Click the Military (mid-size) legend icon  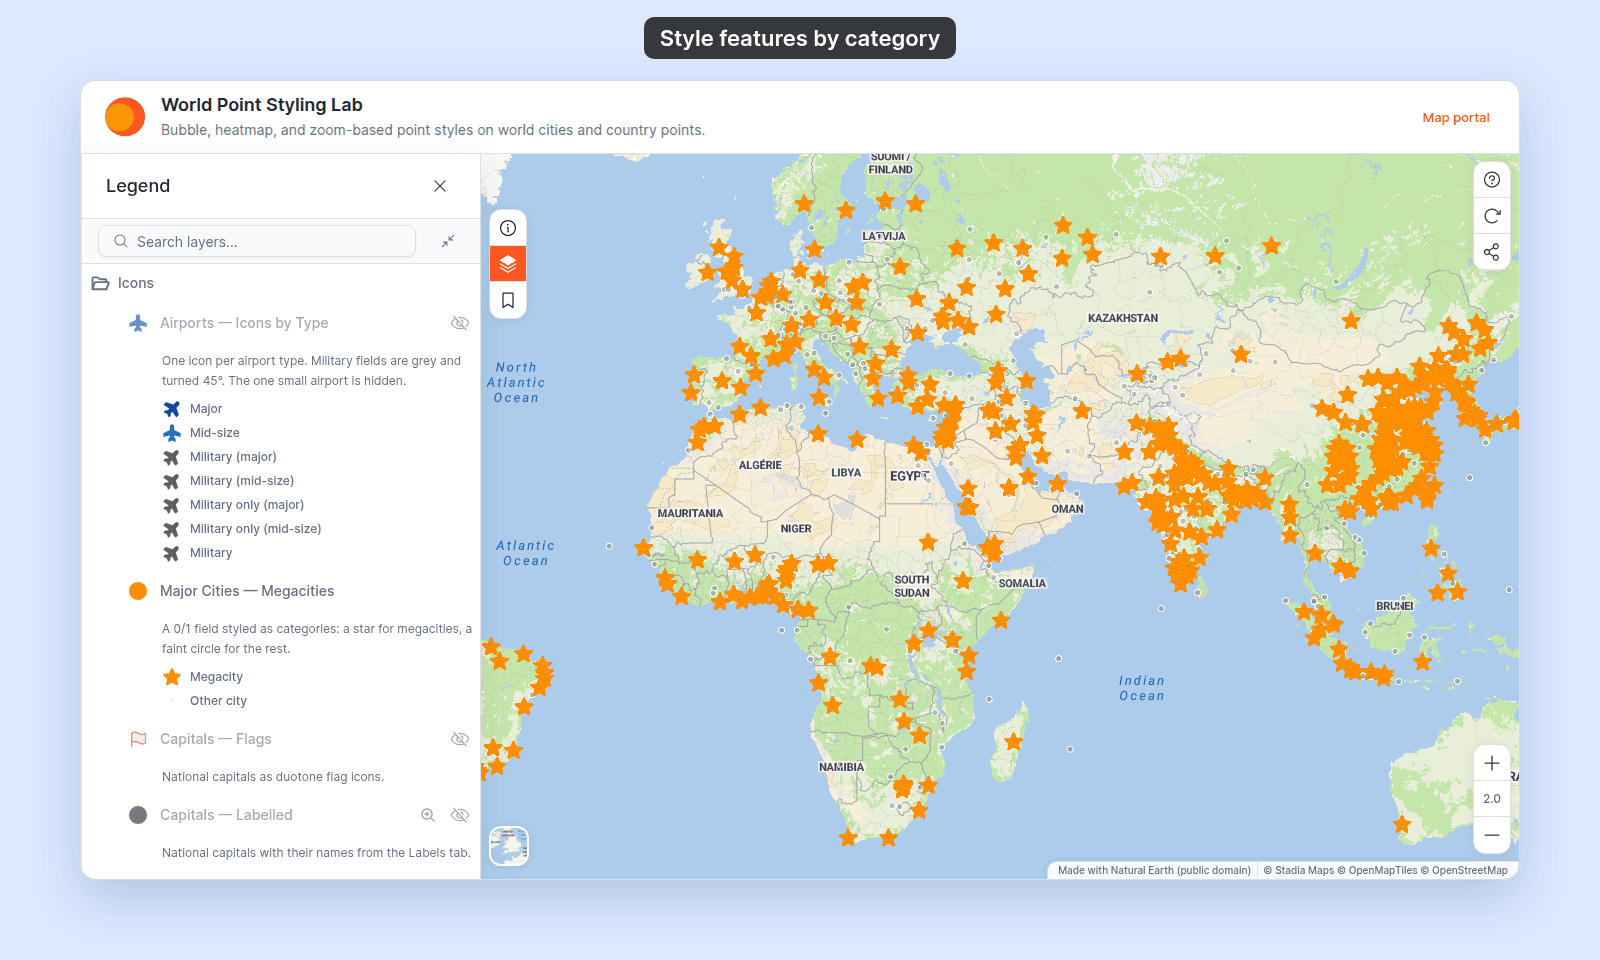coord(172,481)
